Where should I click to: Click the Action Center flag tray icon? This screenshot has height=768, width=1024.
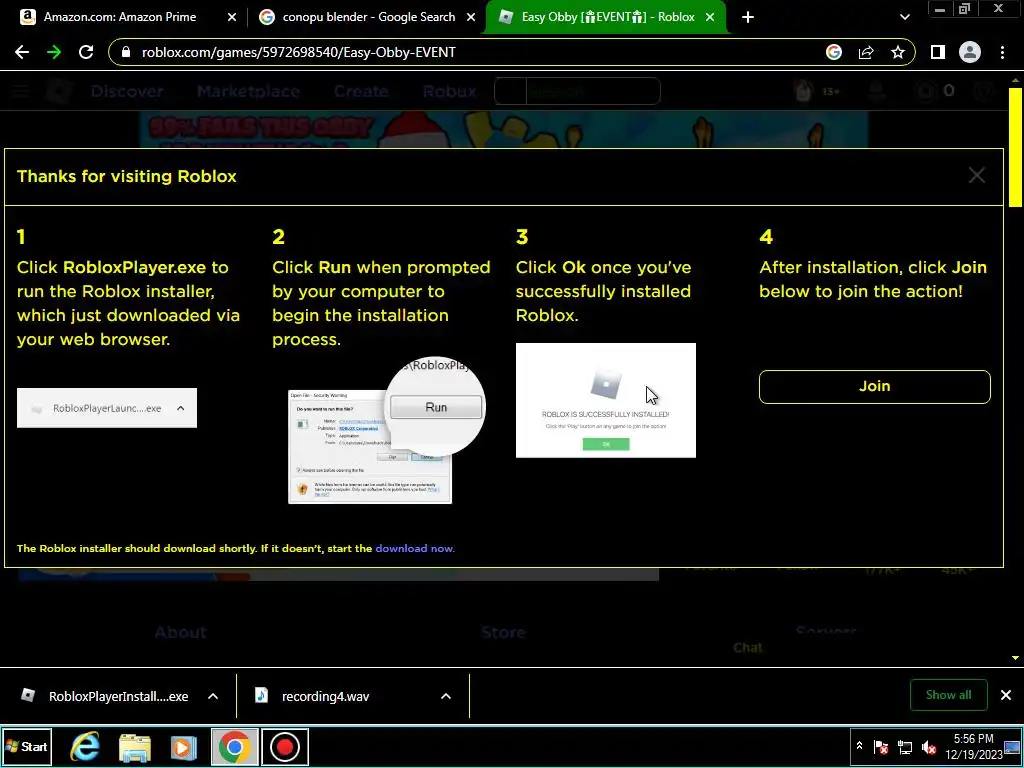click(881, 746)
